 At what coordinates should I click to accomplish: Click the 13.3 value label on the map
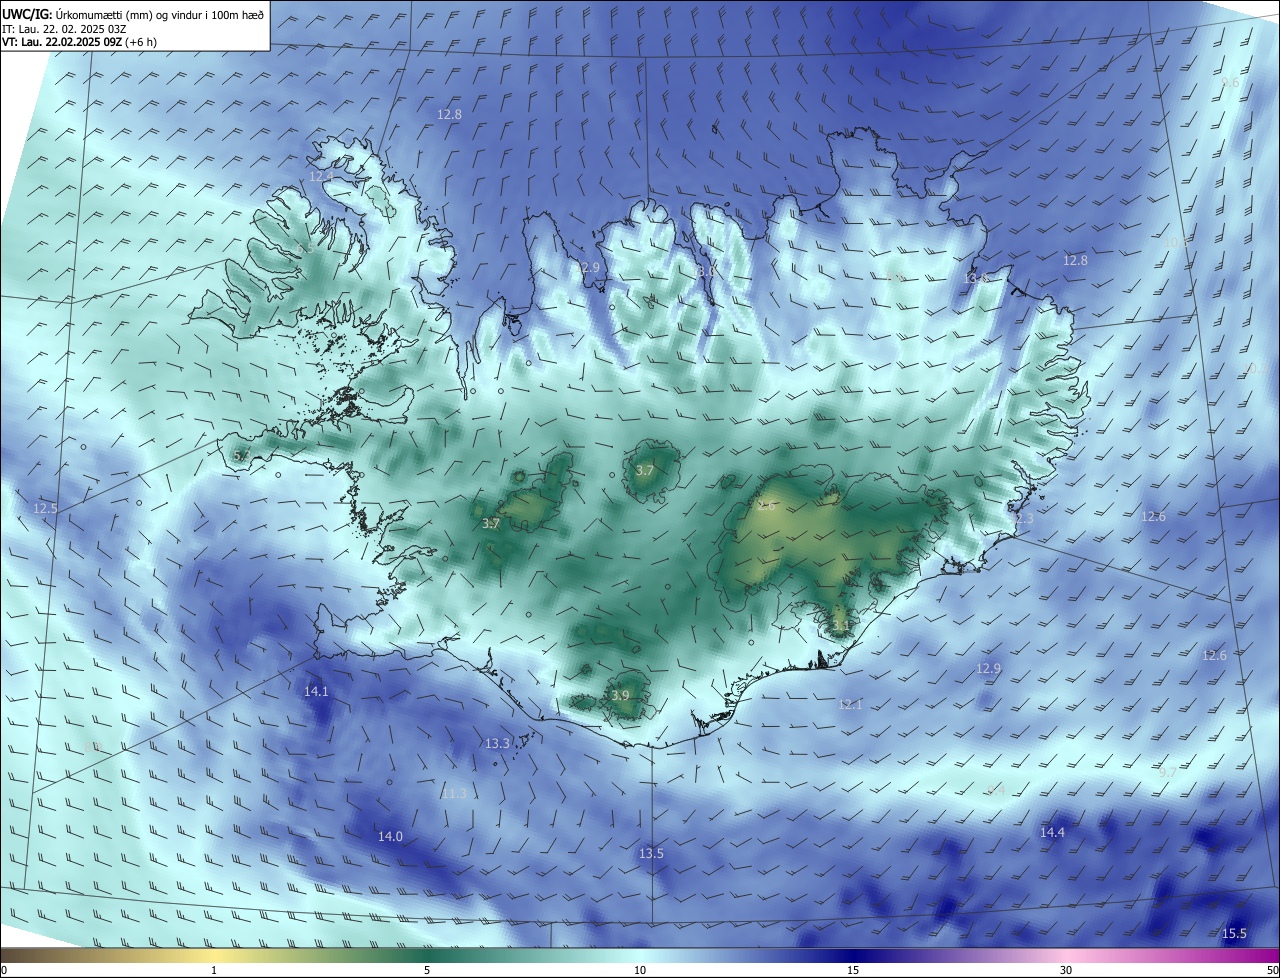click(x=497, y=743)
